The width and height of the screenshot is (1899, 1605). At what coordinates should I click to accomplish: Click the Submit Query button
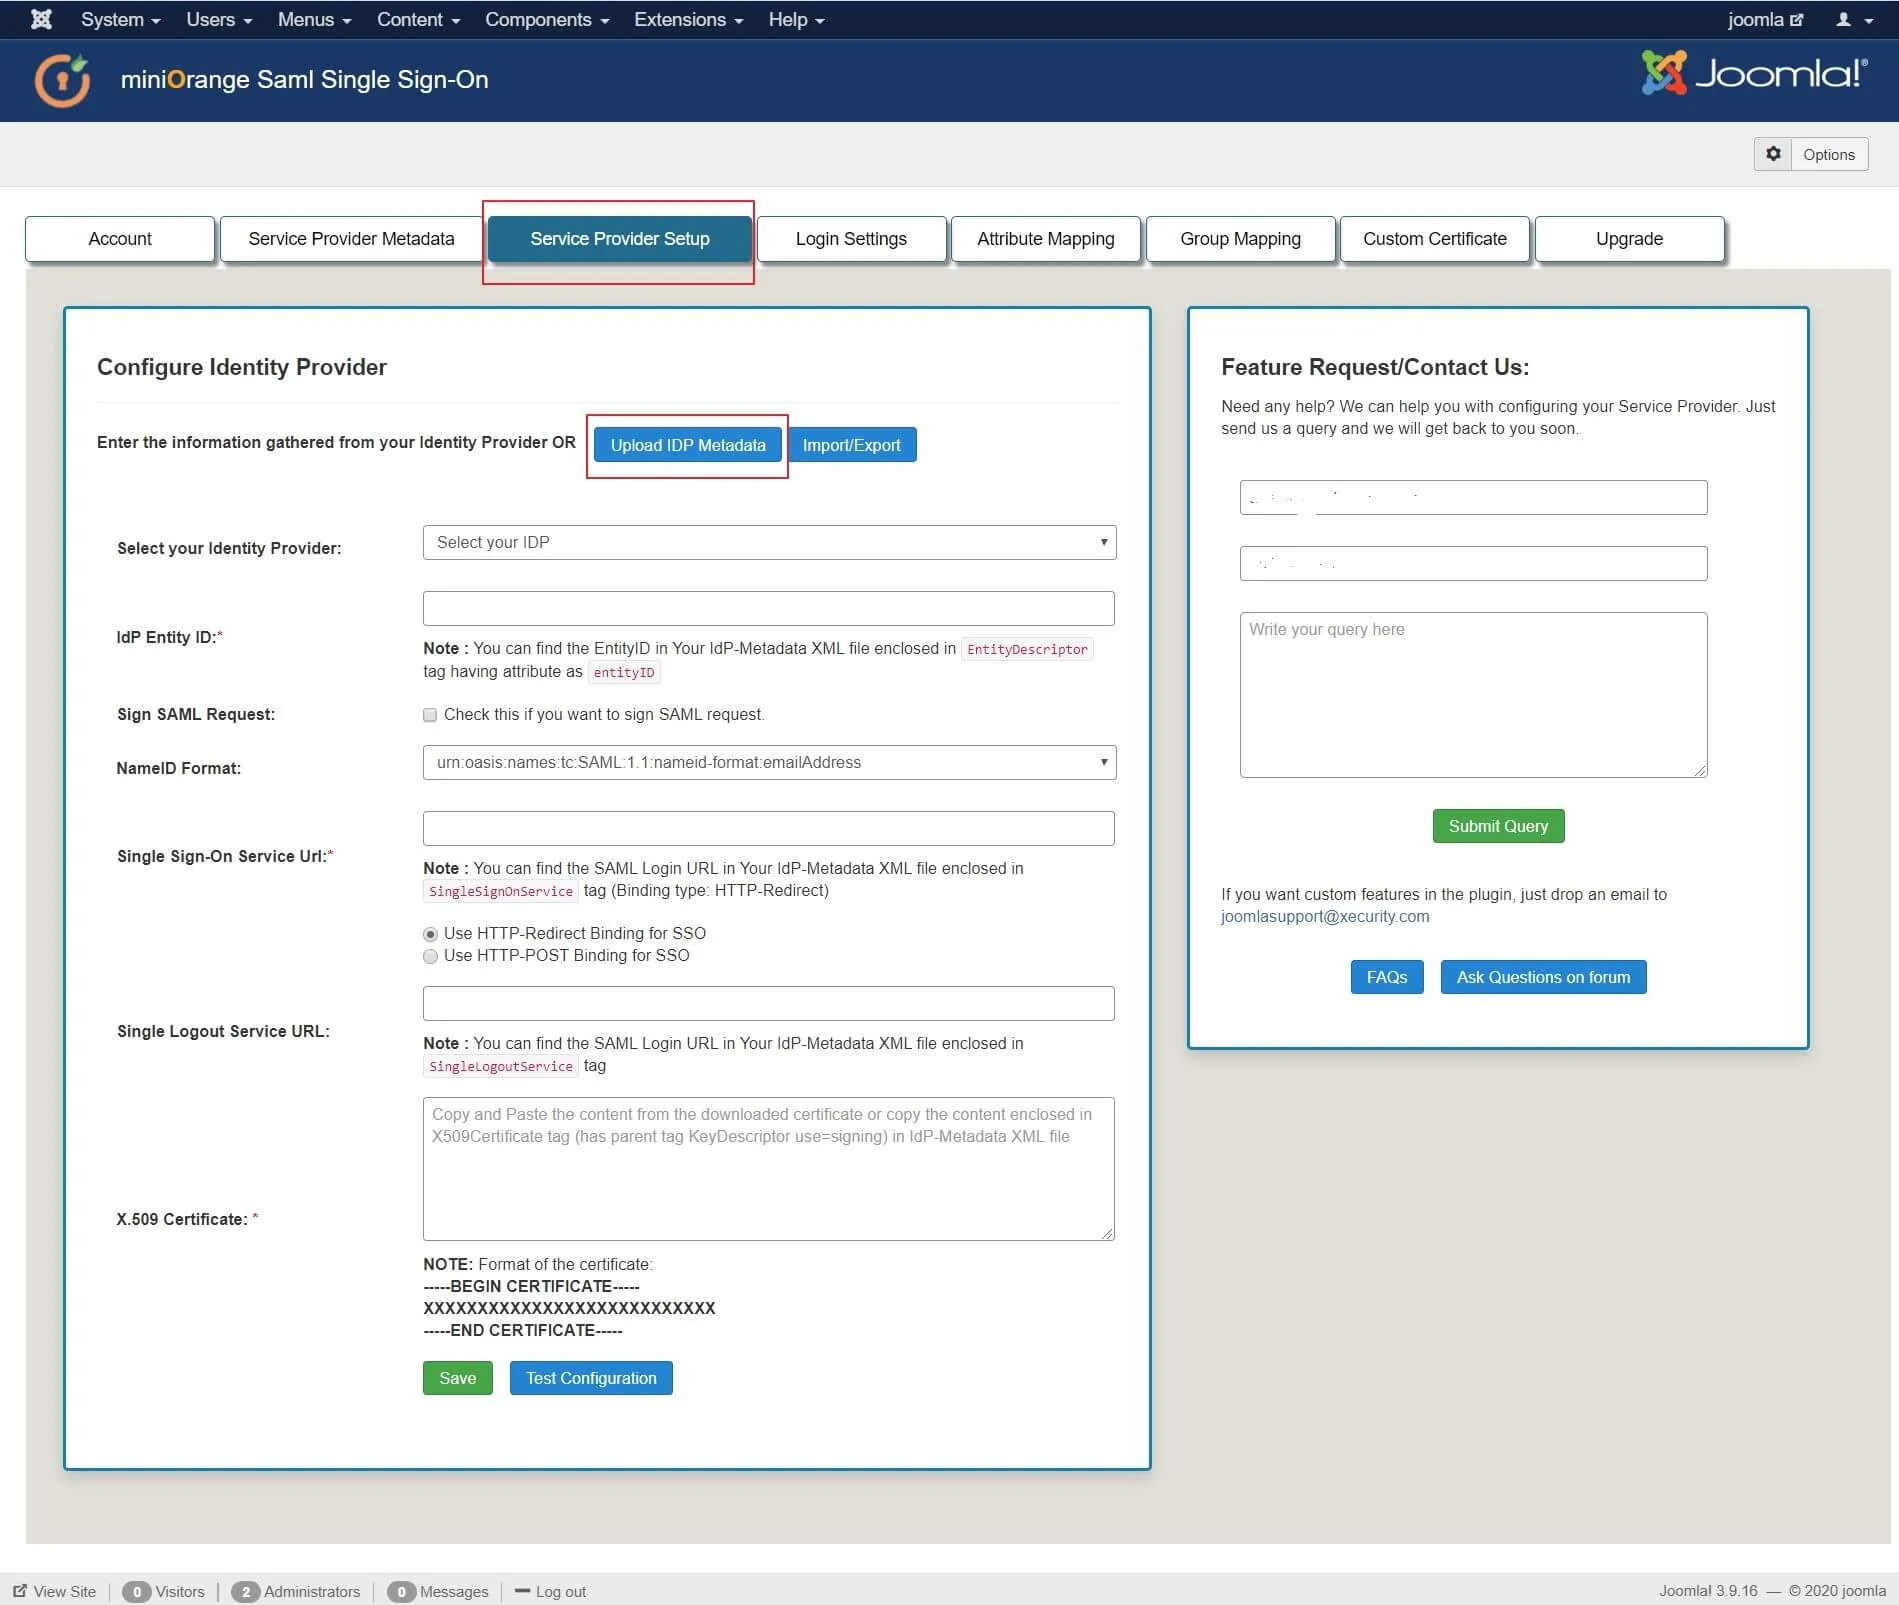click(x=1498, y=826)
